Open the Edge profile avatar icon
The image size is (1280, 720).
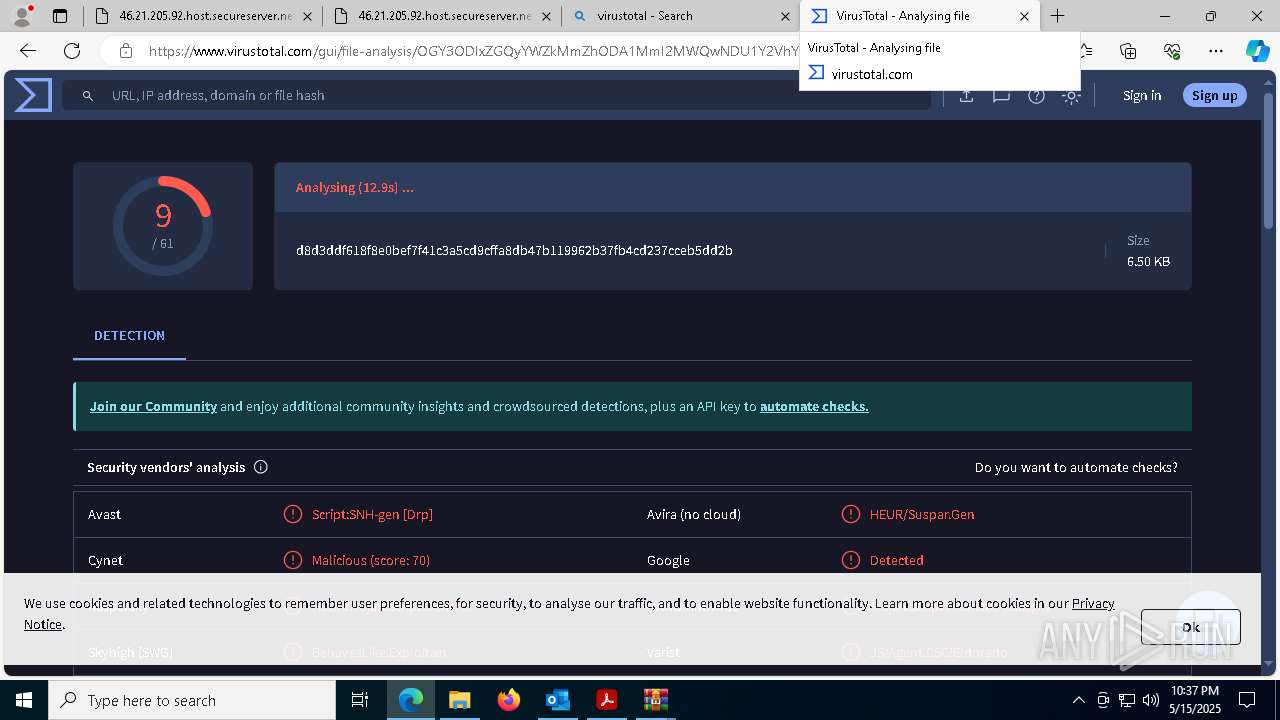point(22,16)
